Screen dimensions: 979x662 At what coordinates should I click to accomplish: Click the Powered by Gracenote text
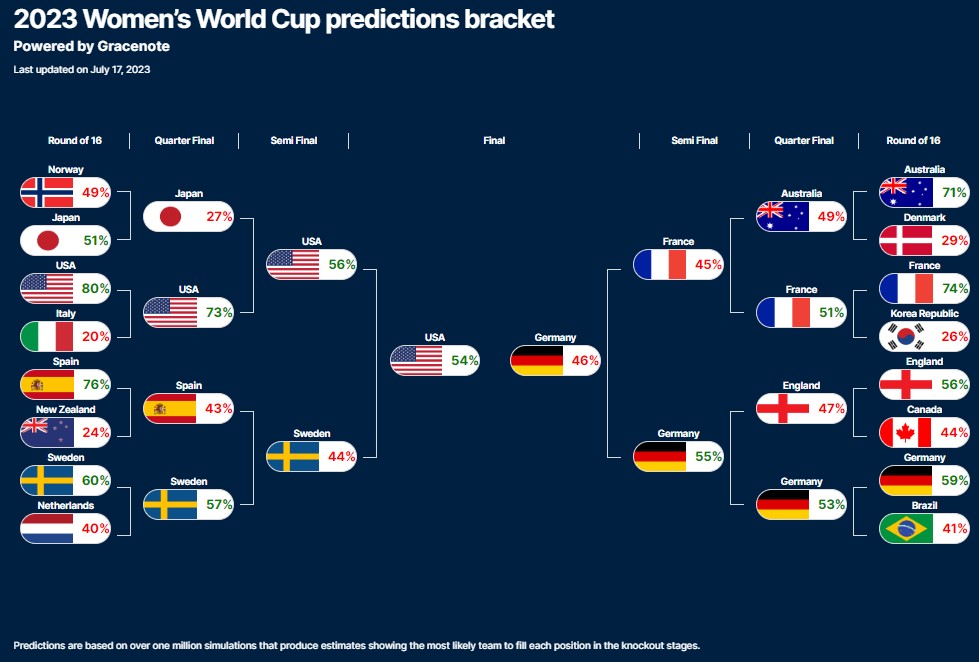91,46
